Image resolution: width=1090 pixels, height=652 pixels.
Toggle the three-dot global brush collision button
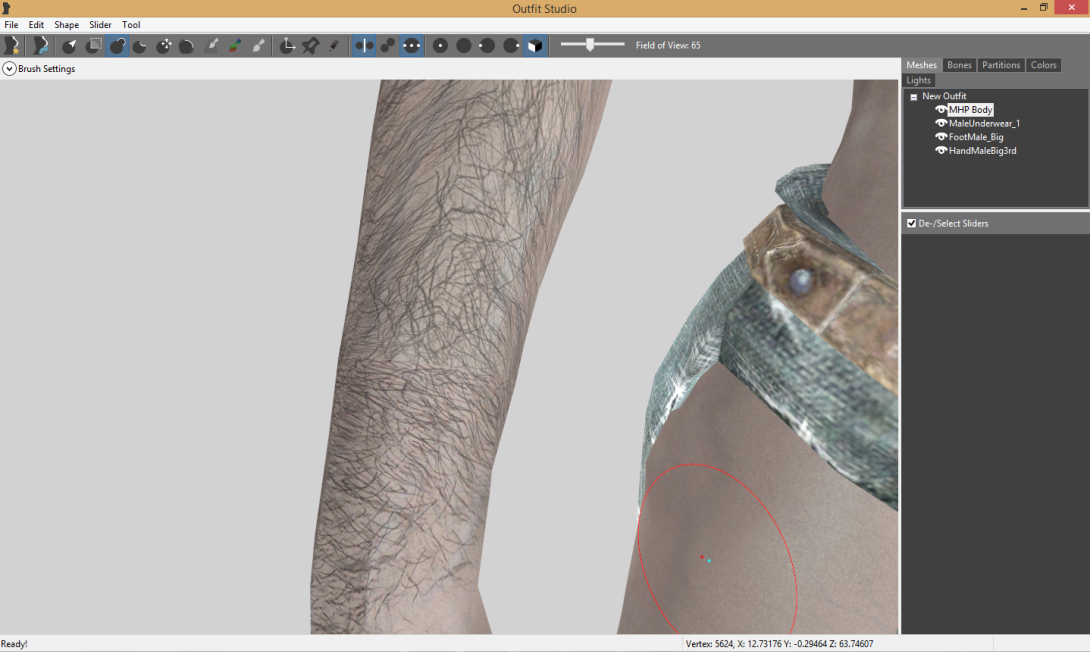coord(412,46)
